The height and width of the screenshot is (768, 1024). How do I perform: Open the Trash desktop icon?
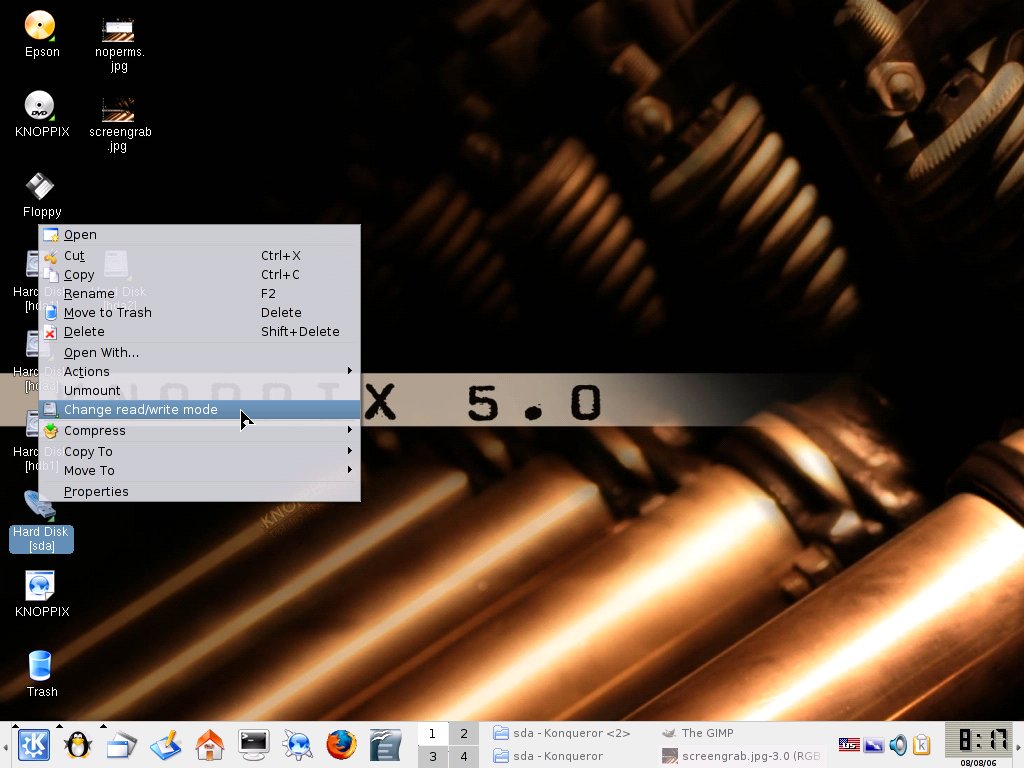[41, 673]
